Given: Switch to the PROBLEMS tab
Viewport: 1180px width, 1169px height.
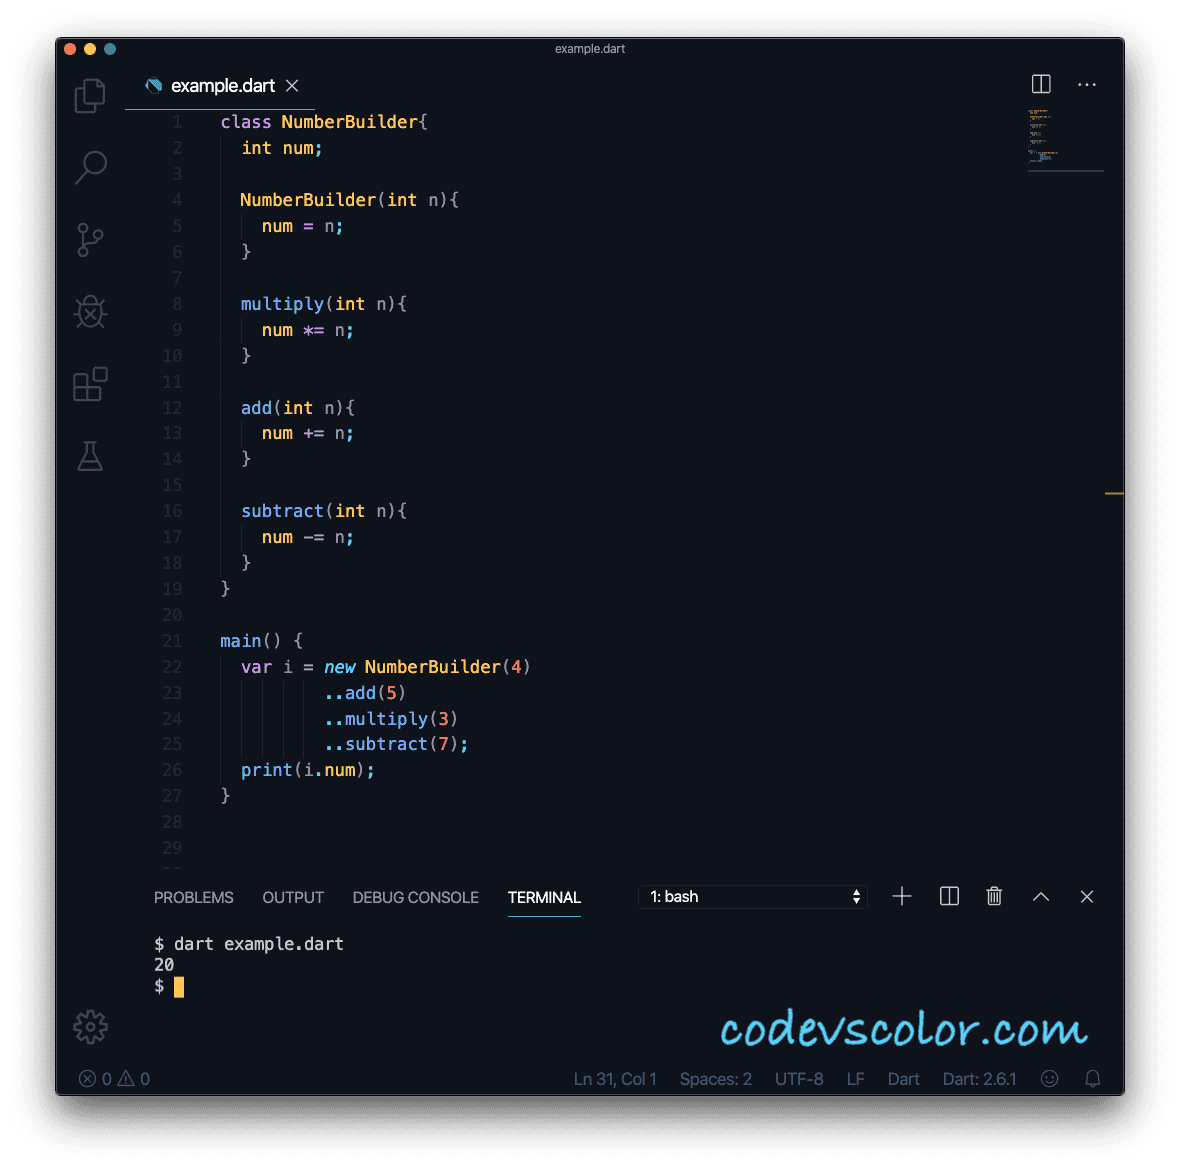Looking at the screenshot, I should (193, 897).
